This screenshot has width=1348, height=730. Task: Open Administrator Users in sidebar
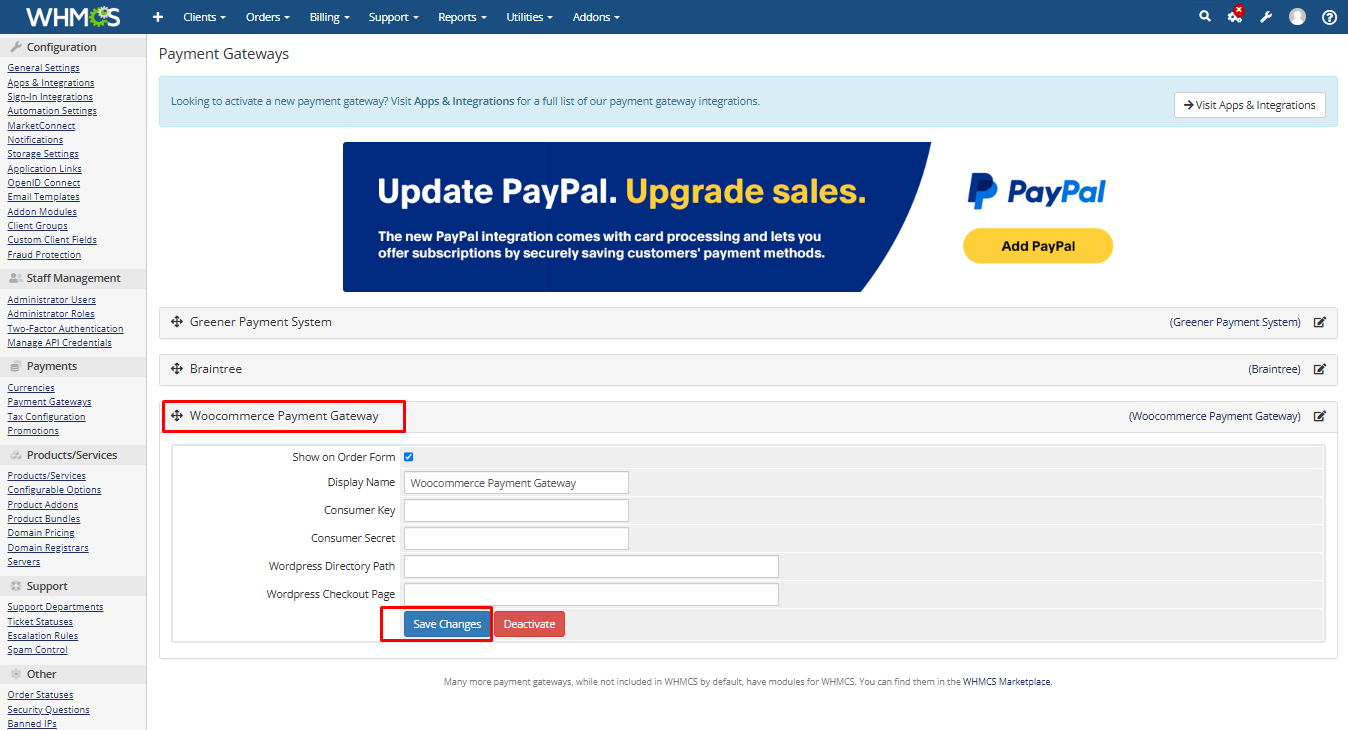coord(52,300)
